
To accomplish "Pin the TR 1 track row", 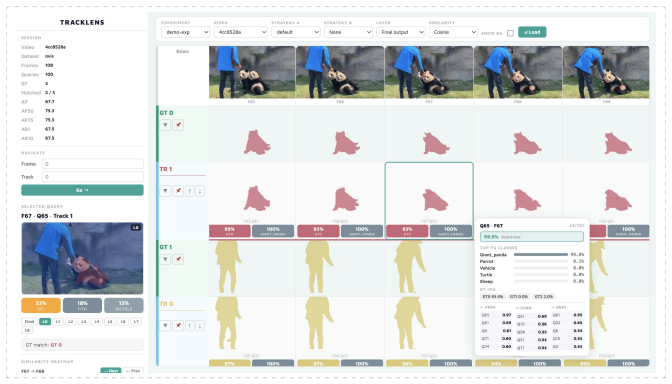I will [x=178, y=191].
